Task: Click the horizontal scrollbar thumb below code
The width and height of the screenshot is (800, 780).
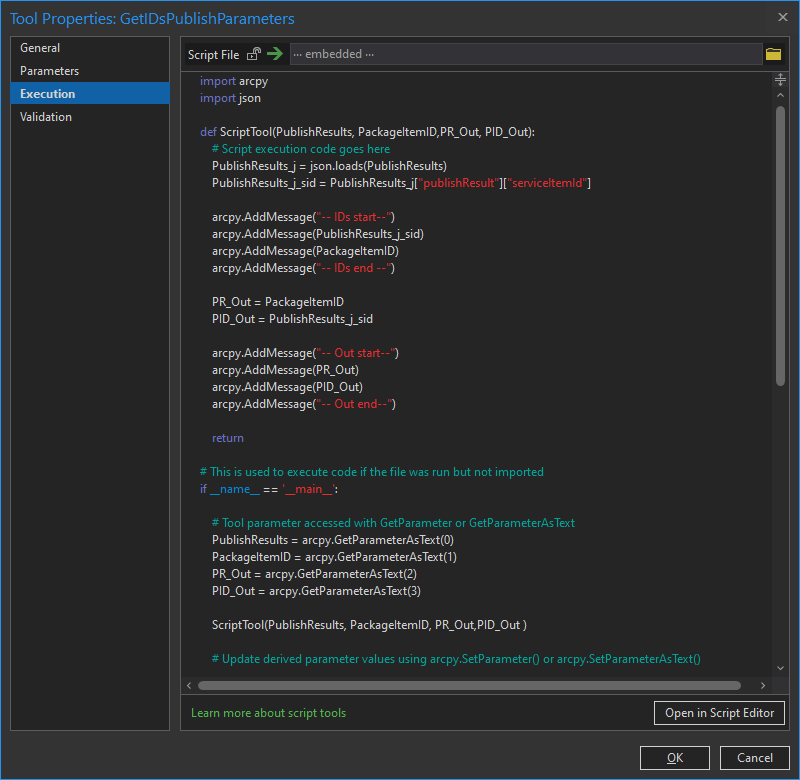Action: tap(469, 685)
